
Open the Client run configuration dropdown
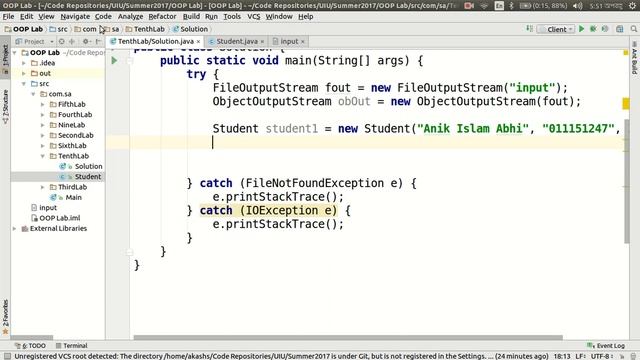557,29
